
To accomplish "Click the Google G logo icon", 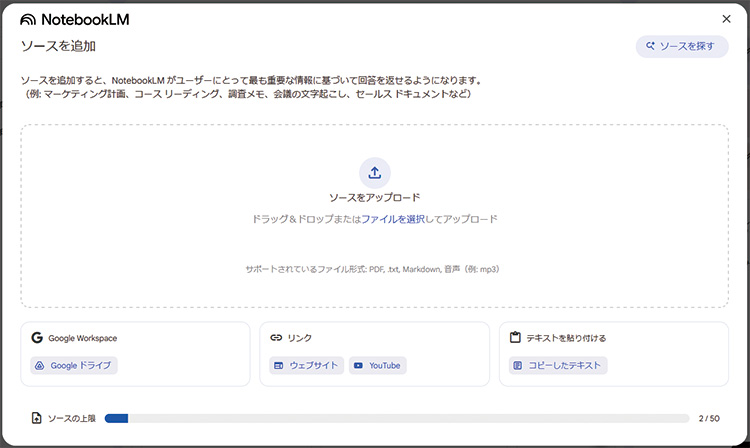I will [x=37, y=338].
